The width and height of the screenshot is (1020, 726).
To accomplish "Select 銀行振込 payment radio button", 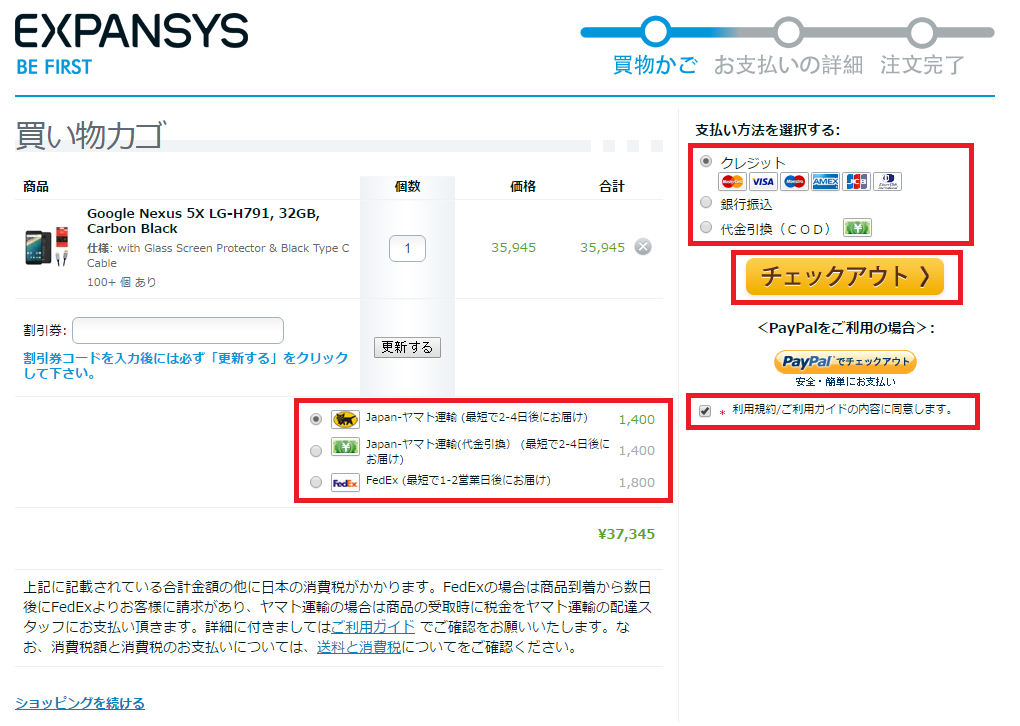I will [706, 203].
